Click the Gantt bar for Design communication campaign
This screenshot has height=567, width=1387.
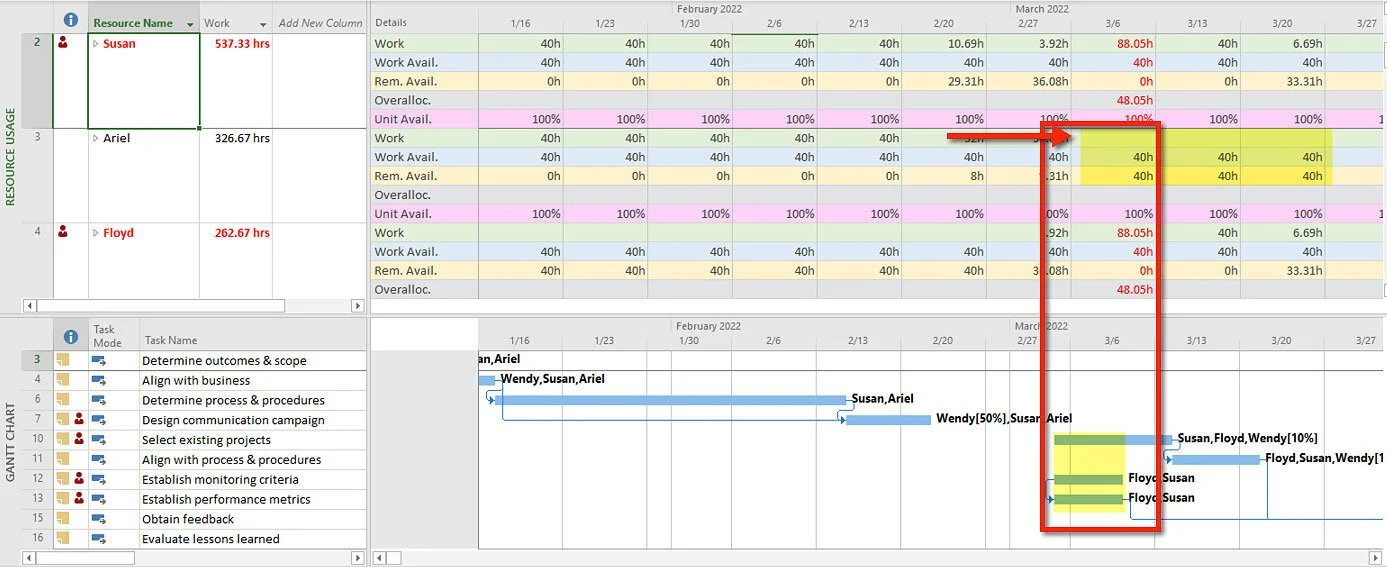point(888,420)
